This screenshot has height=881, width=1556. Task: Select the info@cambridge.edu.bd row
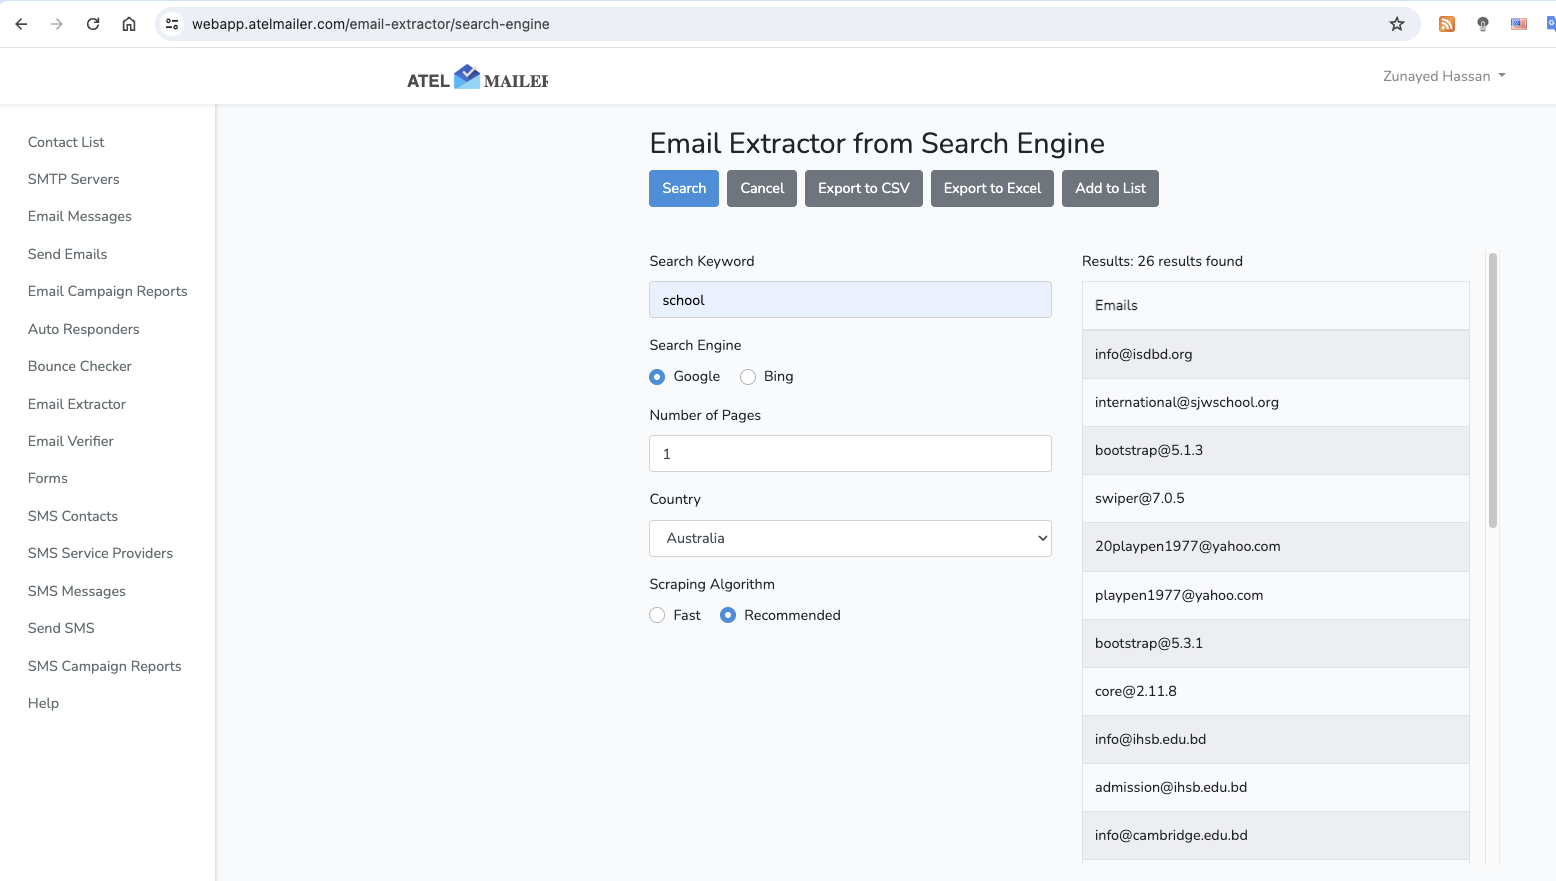pyautogui.click(x=1275, y=835)
